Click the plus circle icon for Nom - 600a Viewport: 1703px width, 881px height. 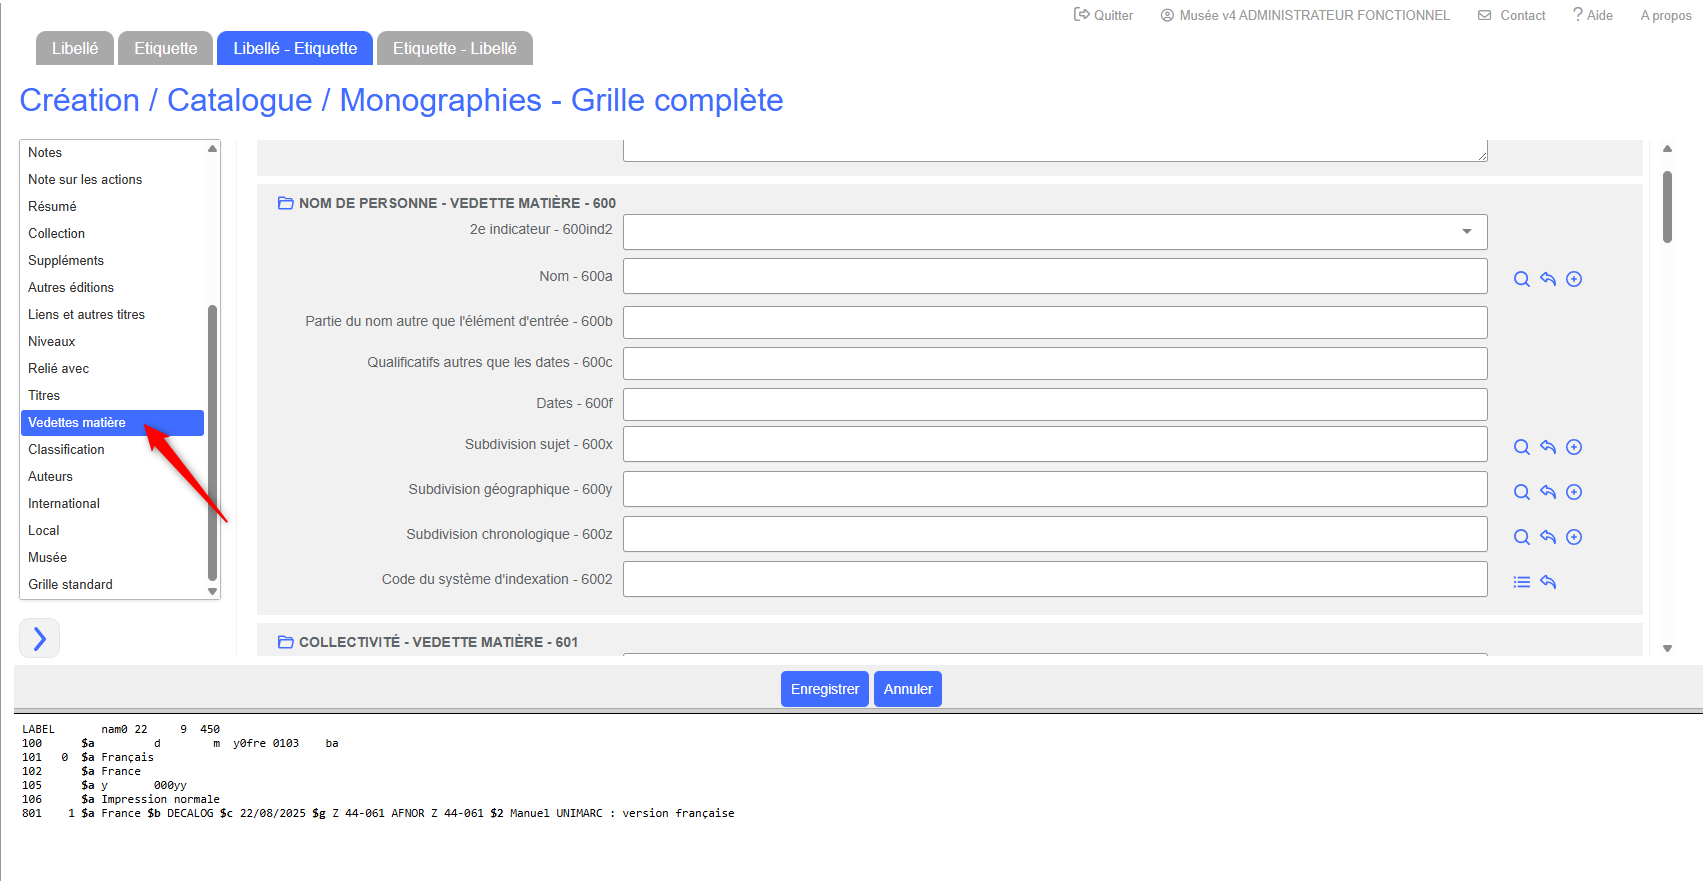(x=1574, y=279)
